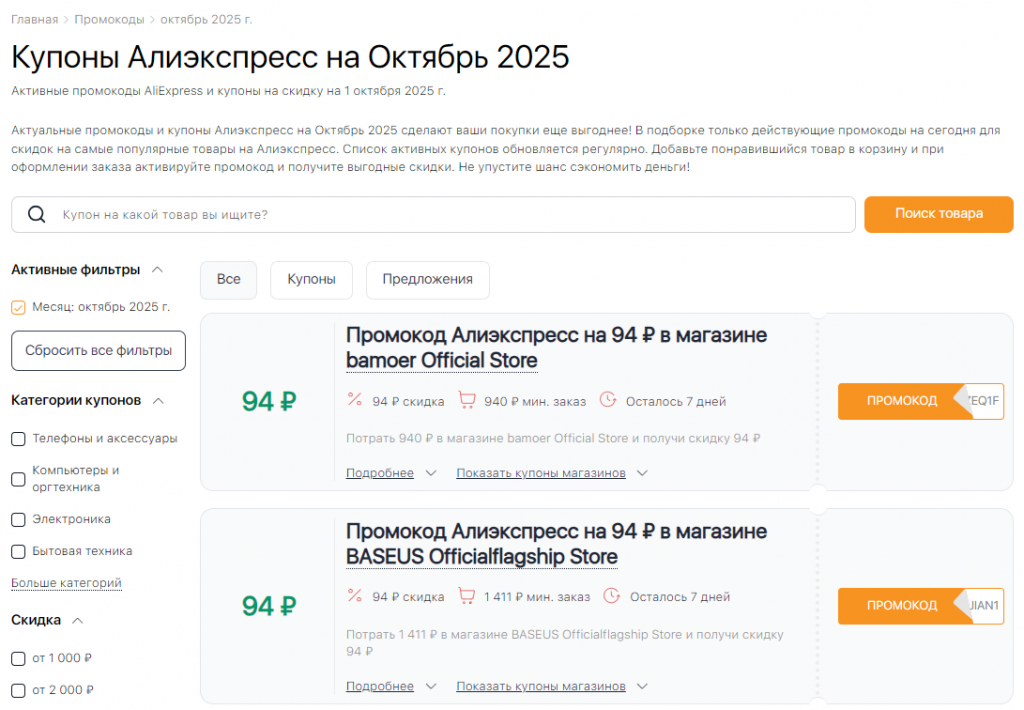Expand "Подробнее" in the bamoer coupon
The height and width of the screenshot is (710, 1024).
pos(391,473)
